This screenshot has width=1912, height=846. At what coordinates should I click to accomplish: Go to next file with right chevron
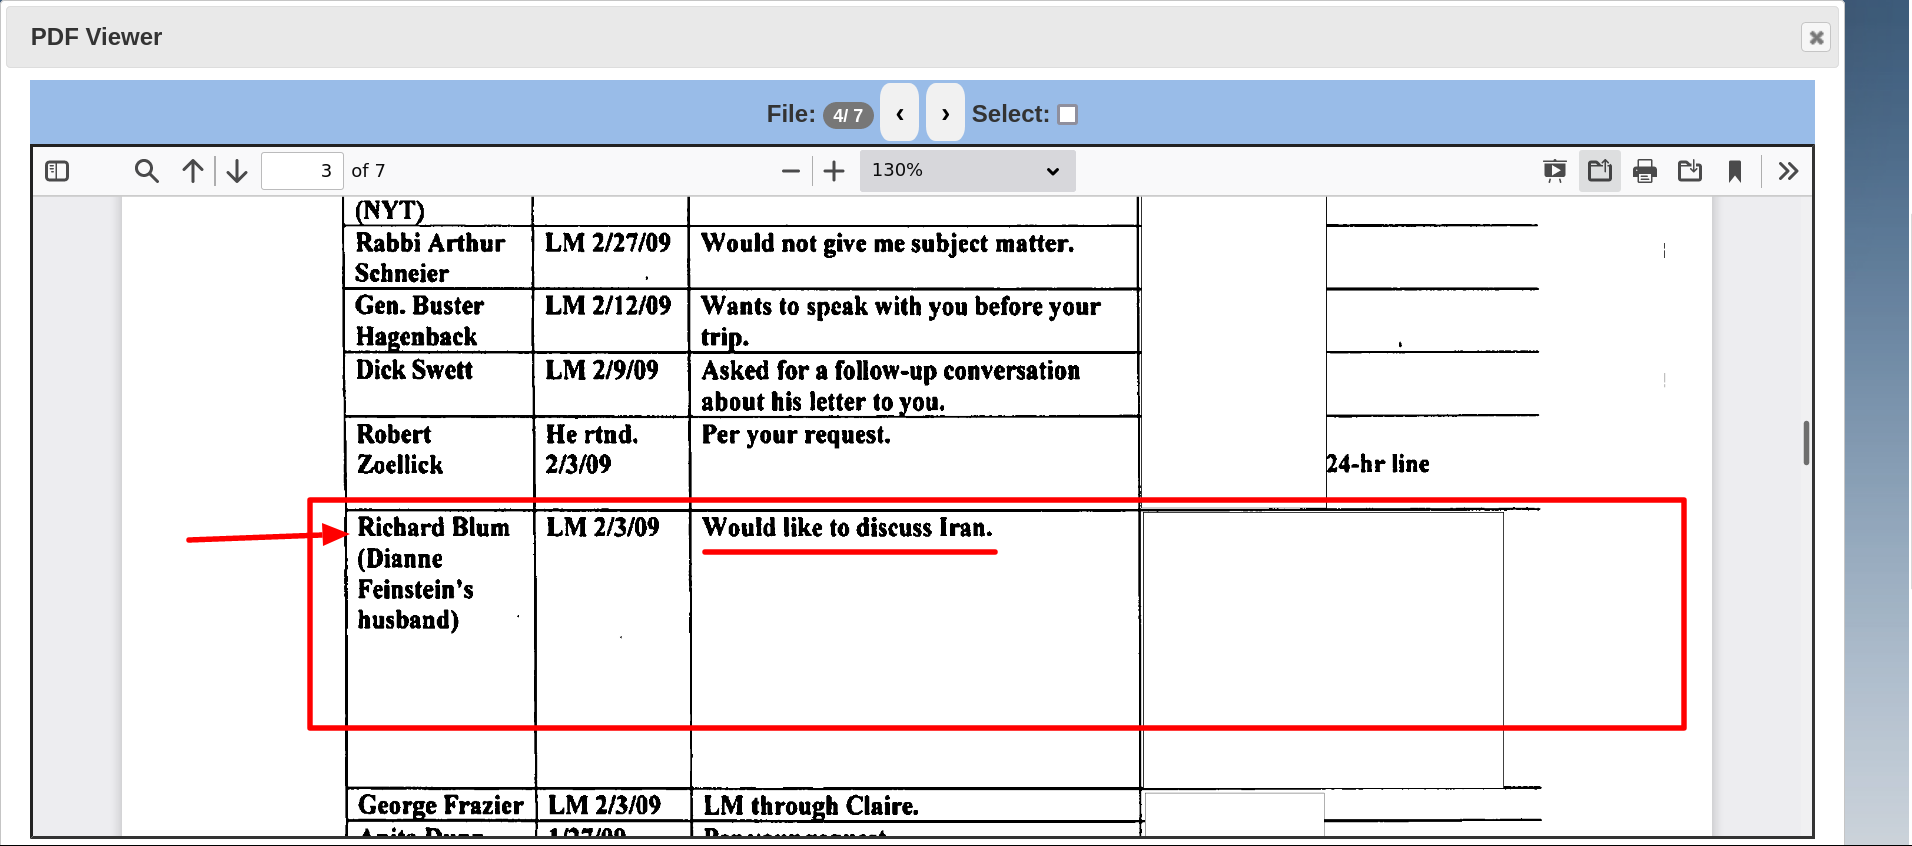tap(945, 114)
